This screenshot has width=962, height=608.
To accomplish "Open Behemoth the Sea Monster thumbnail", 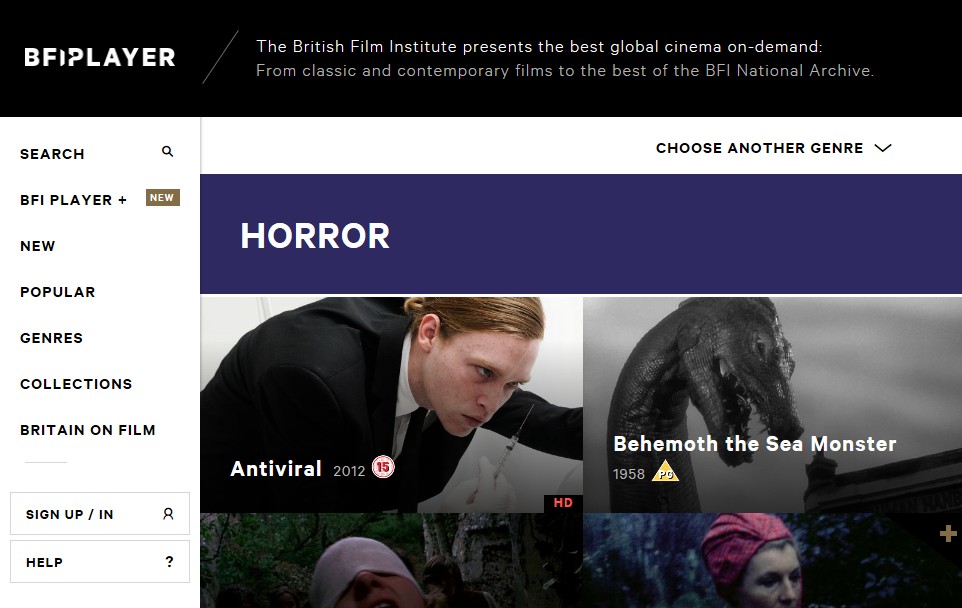I will tap(772, 405).
